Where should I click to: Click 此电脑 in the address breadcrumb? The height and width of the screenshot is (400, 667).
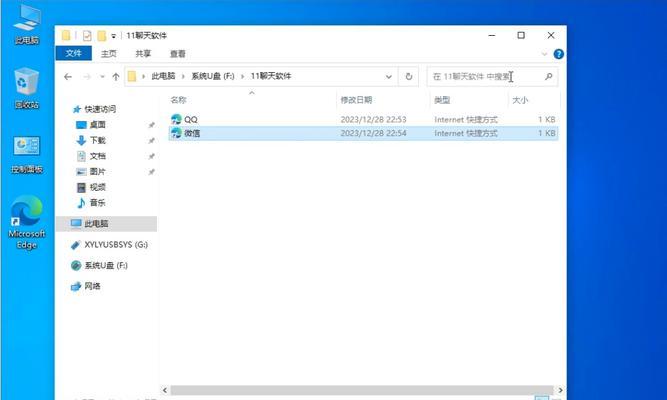click(163, 76)
